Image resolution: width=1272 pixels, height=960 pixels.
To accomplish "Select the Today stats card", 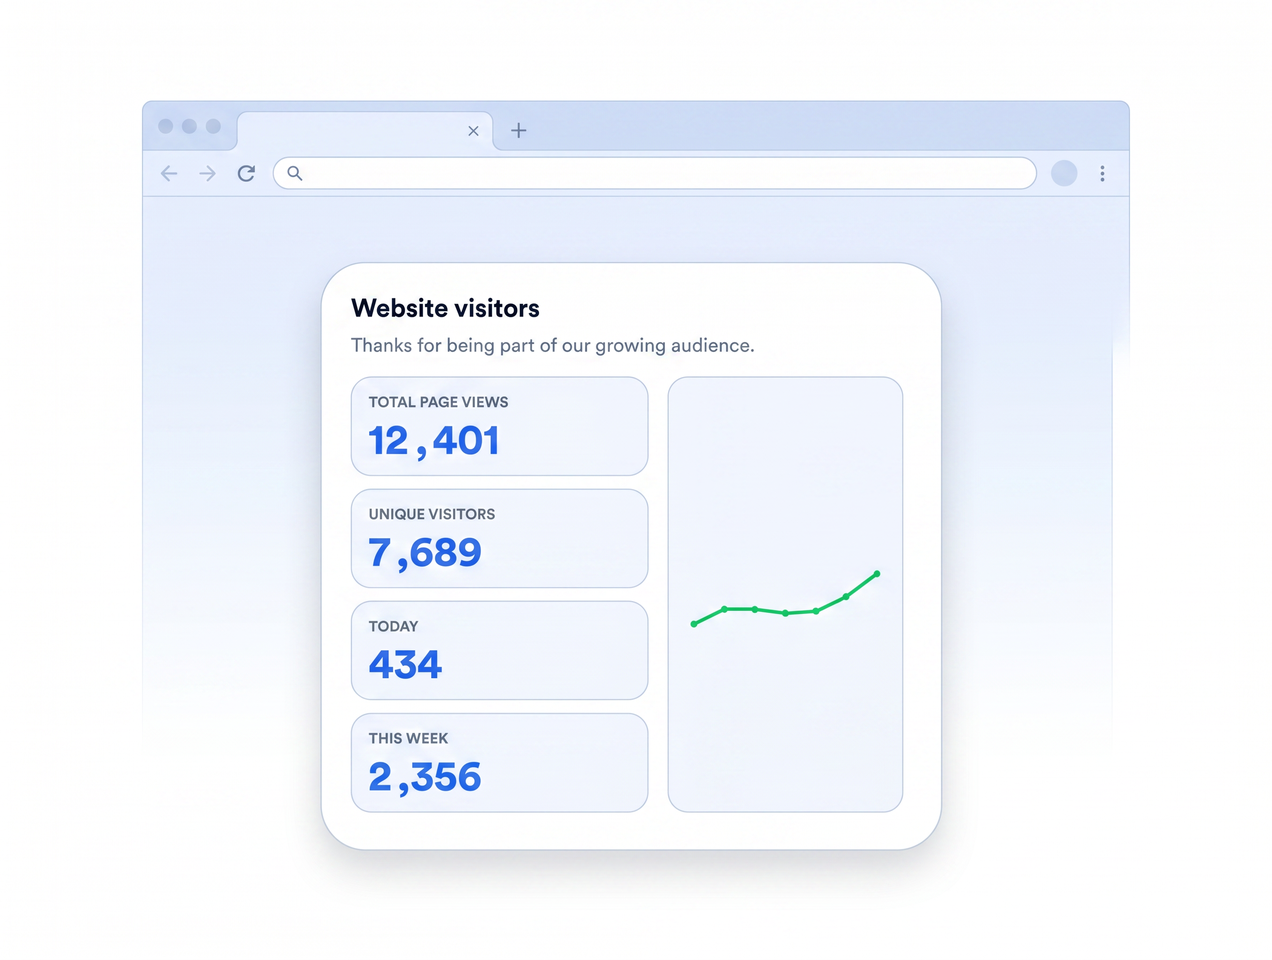I will 499,650.
